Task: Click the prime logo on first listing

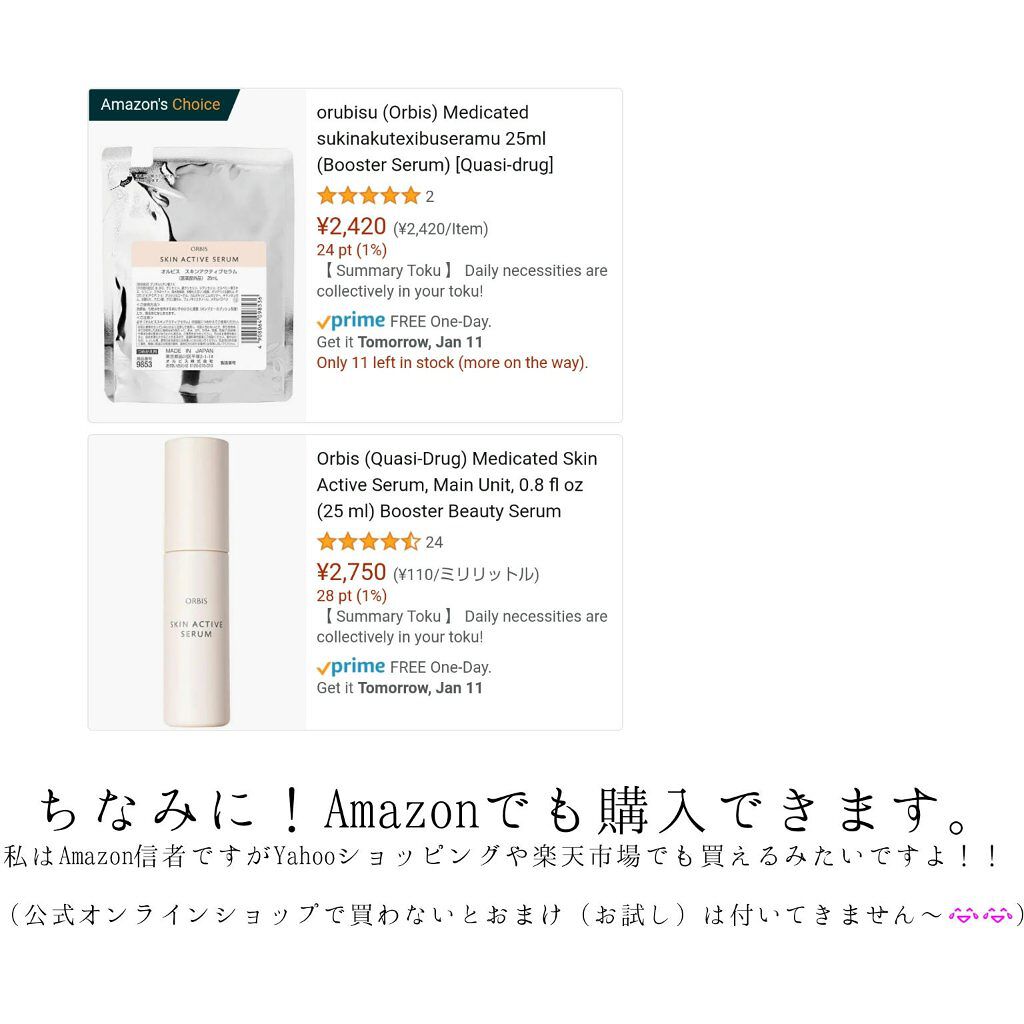Action: 351,321
